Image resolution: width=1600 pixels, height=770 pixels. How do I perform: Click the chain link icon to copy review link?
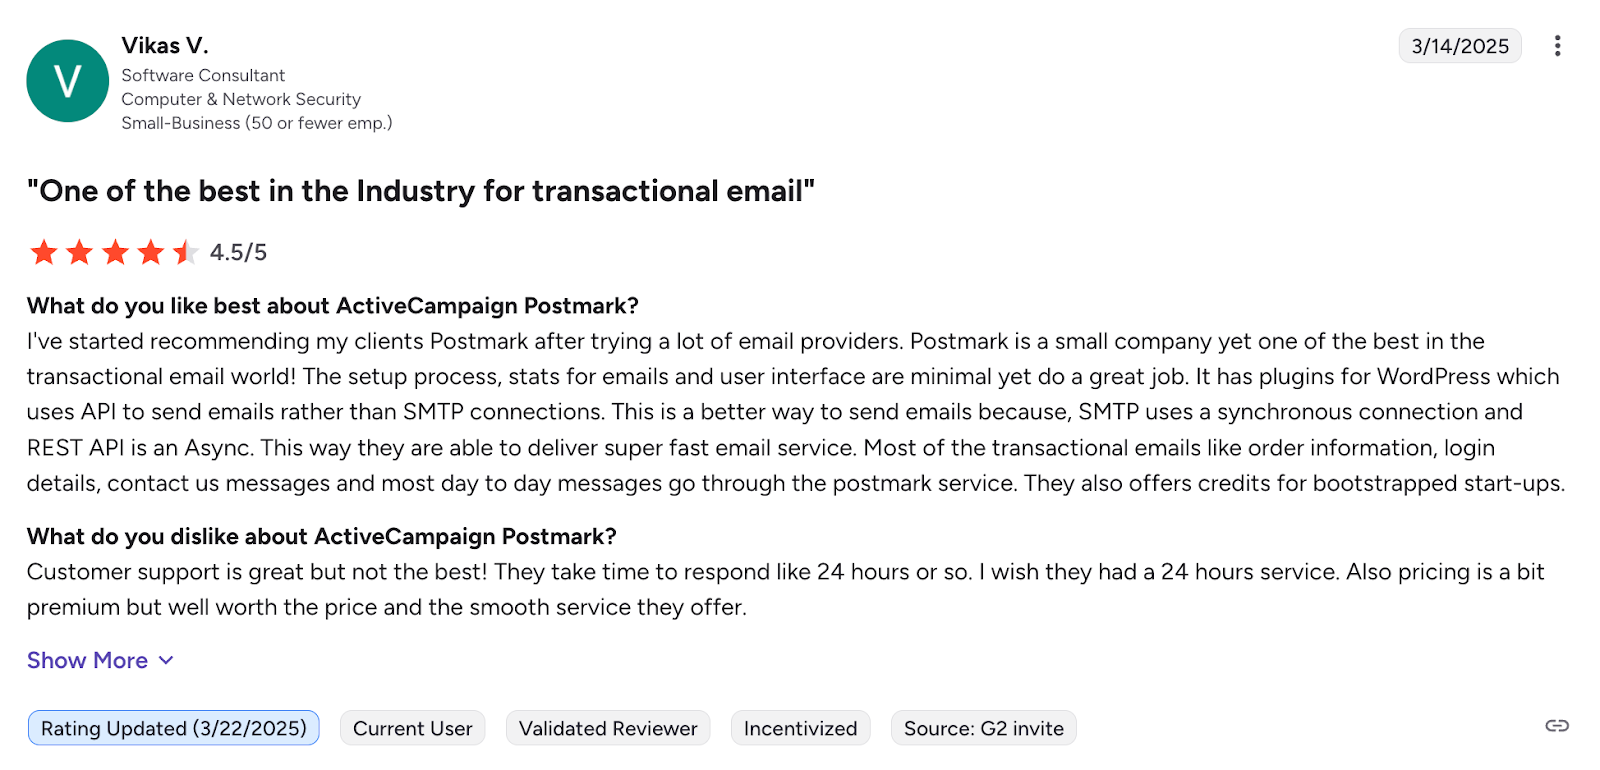(x=1557, y=726)
